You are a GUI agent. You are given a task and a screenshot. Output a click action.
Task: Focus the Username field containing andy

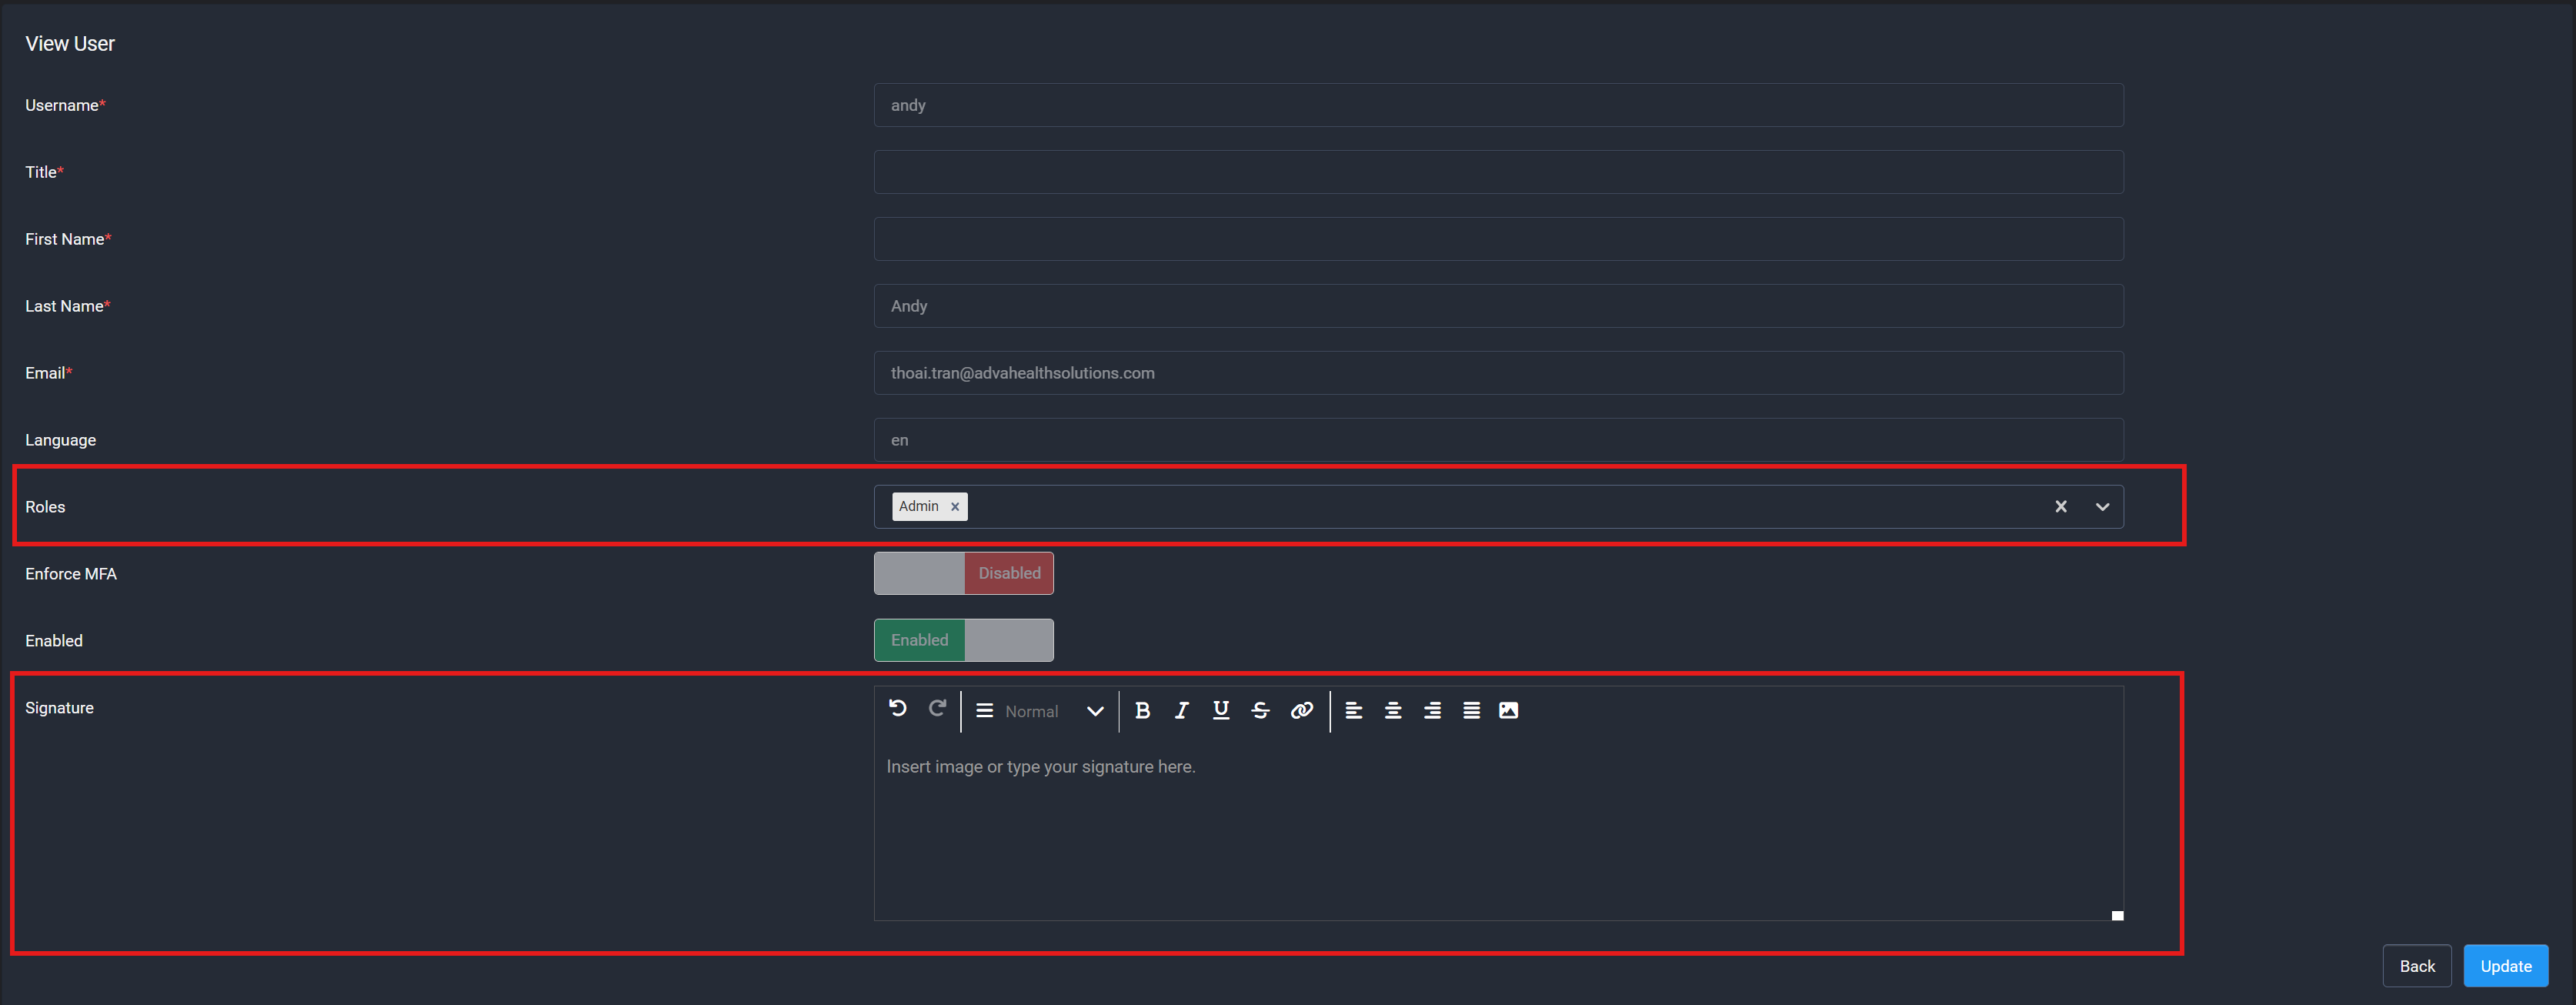click(1498, 105)
